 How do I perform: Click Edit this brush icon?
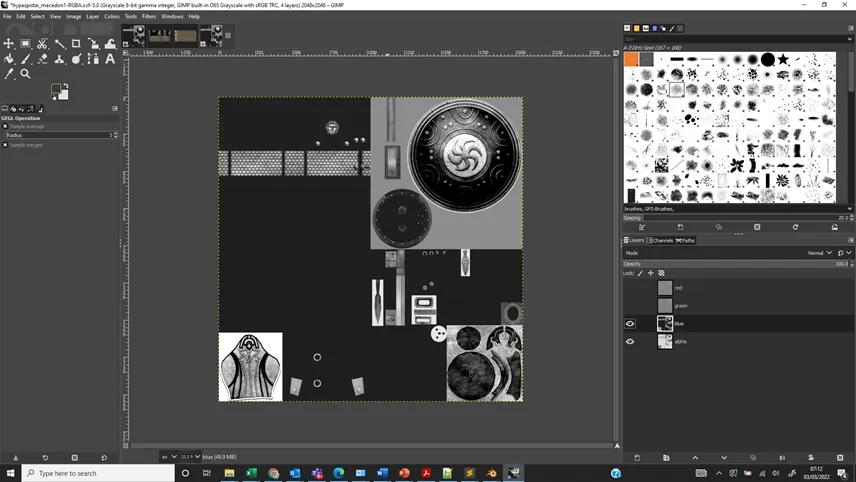click(x=642, y=227)
